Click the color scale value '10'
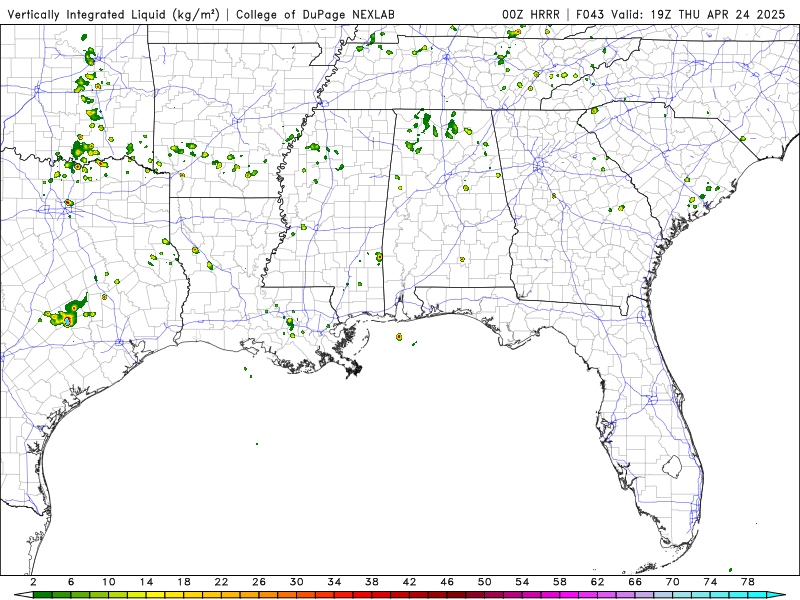The width and height of the screenshot is (800, 600). [x=109, y=582]
